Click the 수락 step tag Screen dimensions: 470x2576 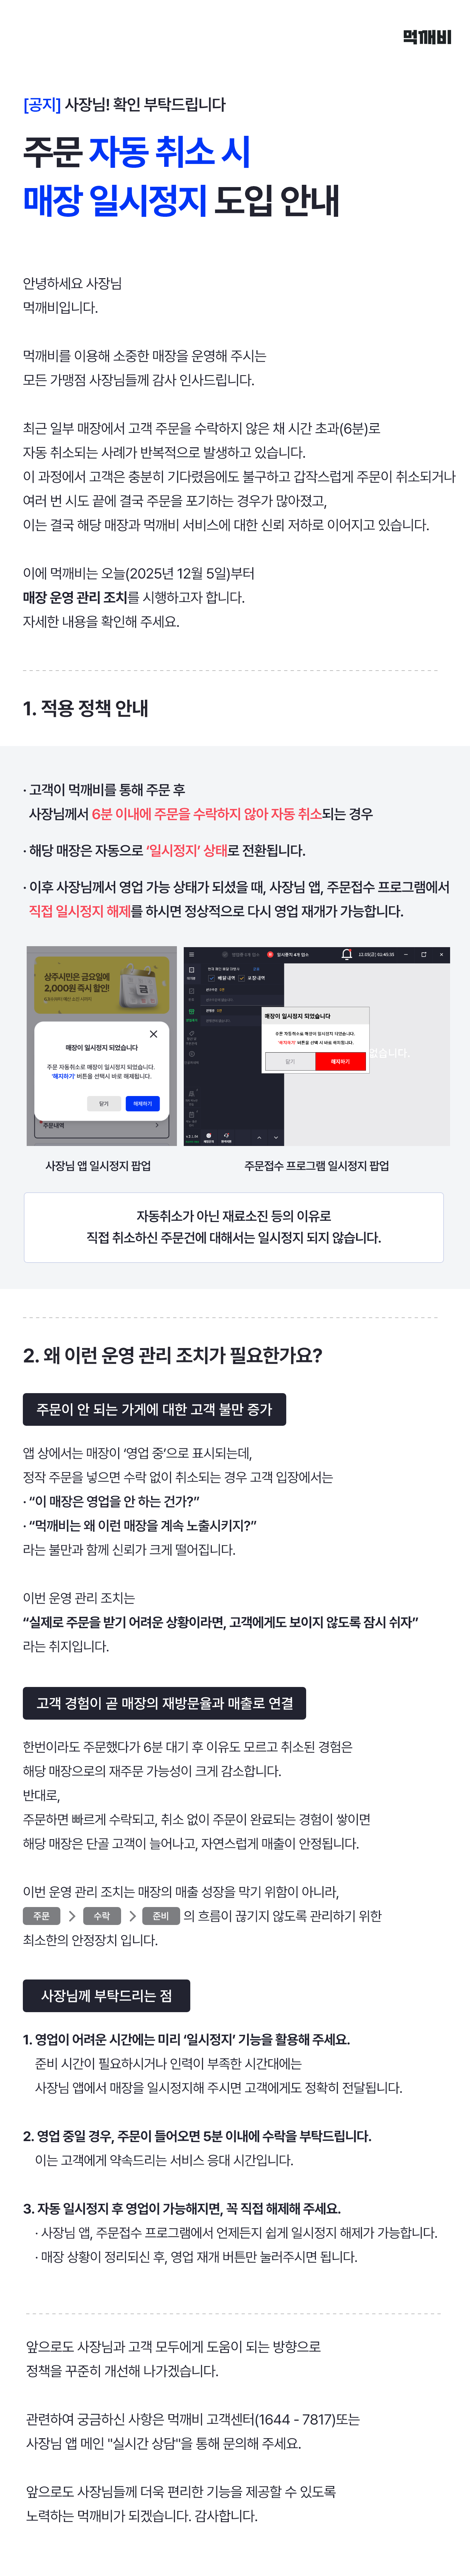pos(102,1915)
